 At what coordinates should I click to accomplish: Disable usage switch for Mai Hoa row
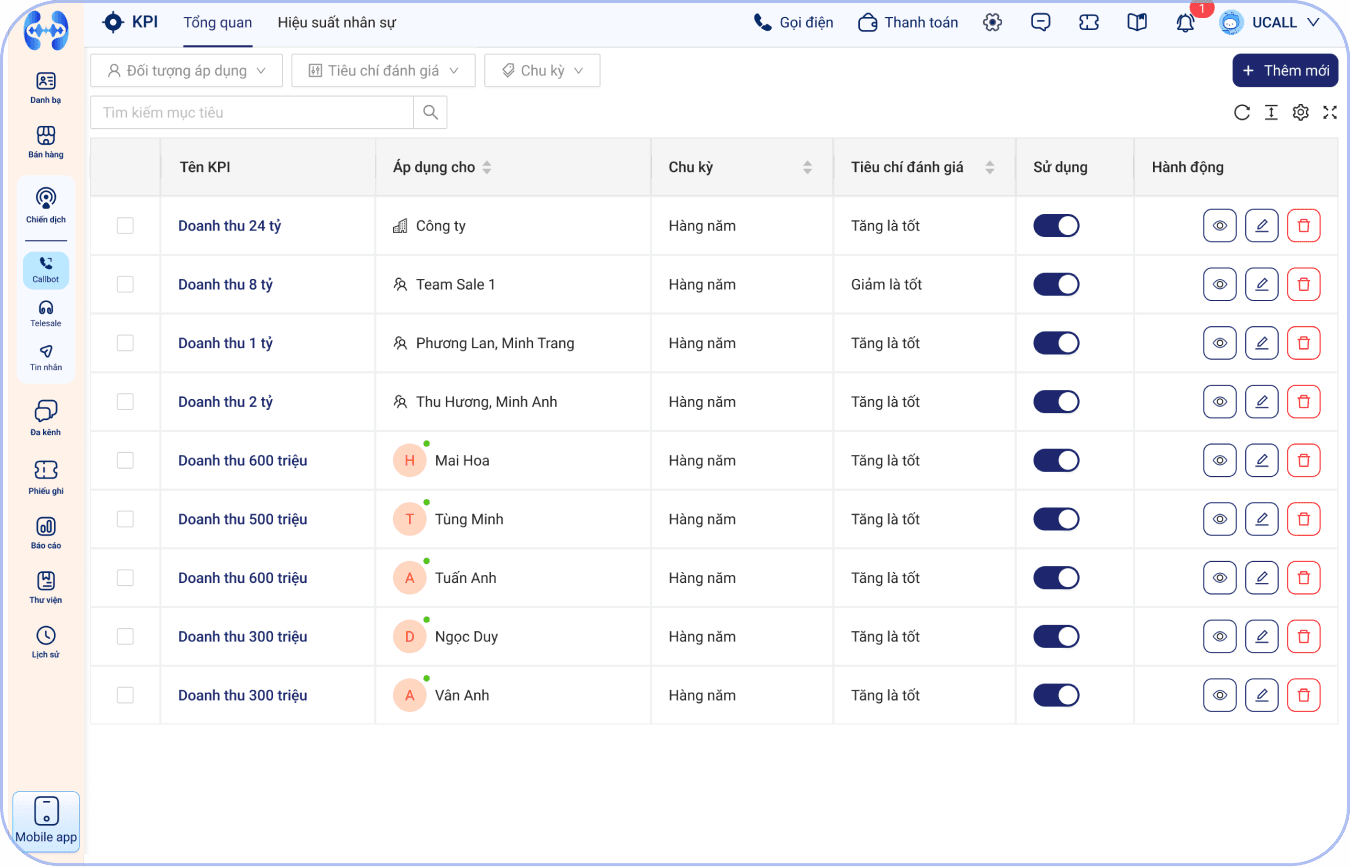(1056, 460)
